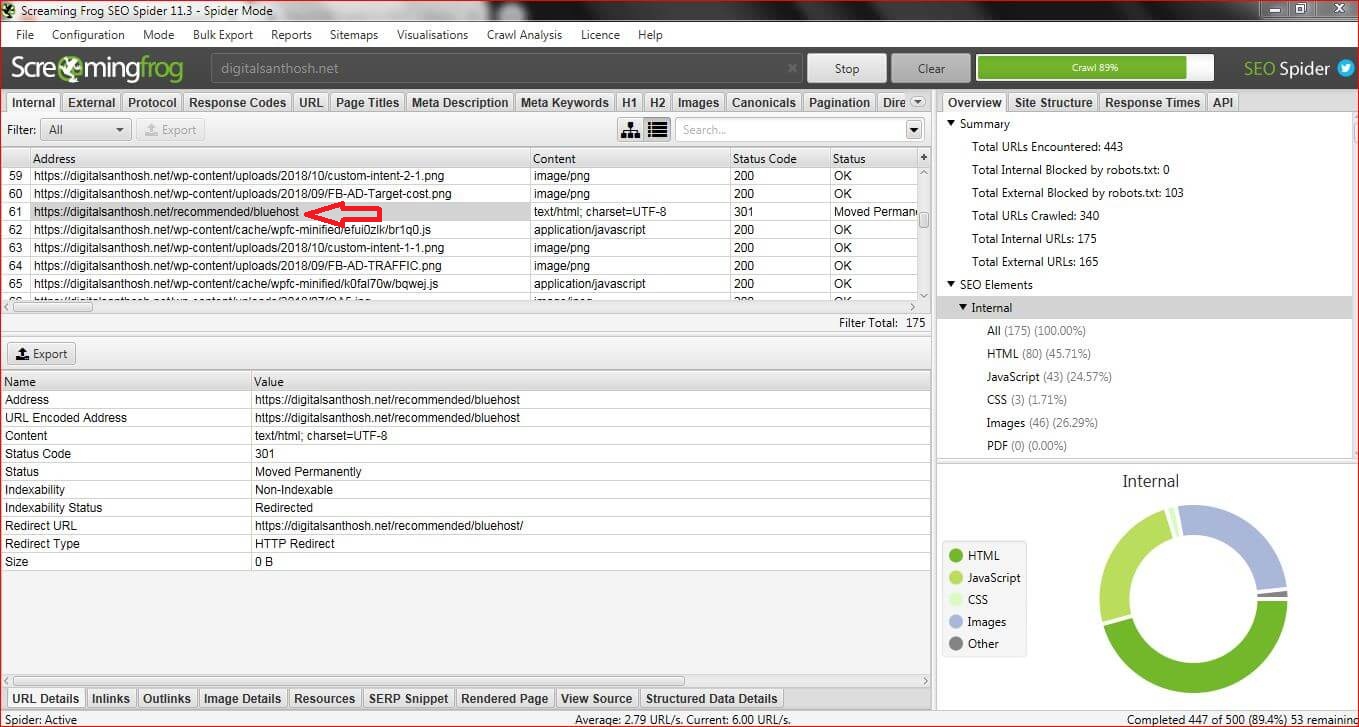The image size is (1359, 727).
Task: Open the Reports menu
Action: point(291,35)
